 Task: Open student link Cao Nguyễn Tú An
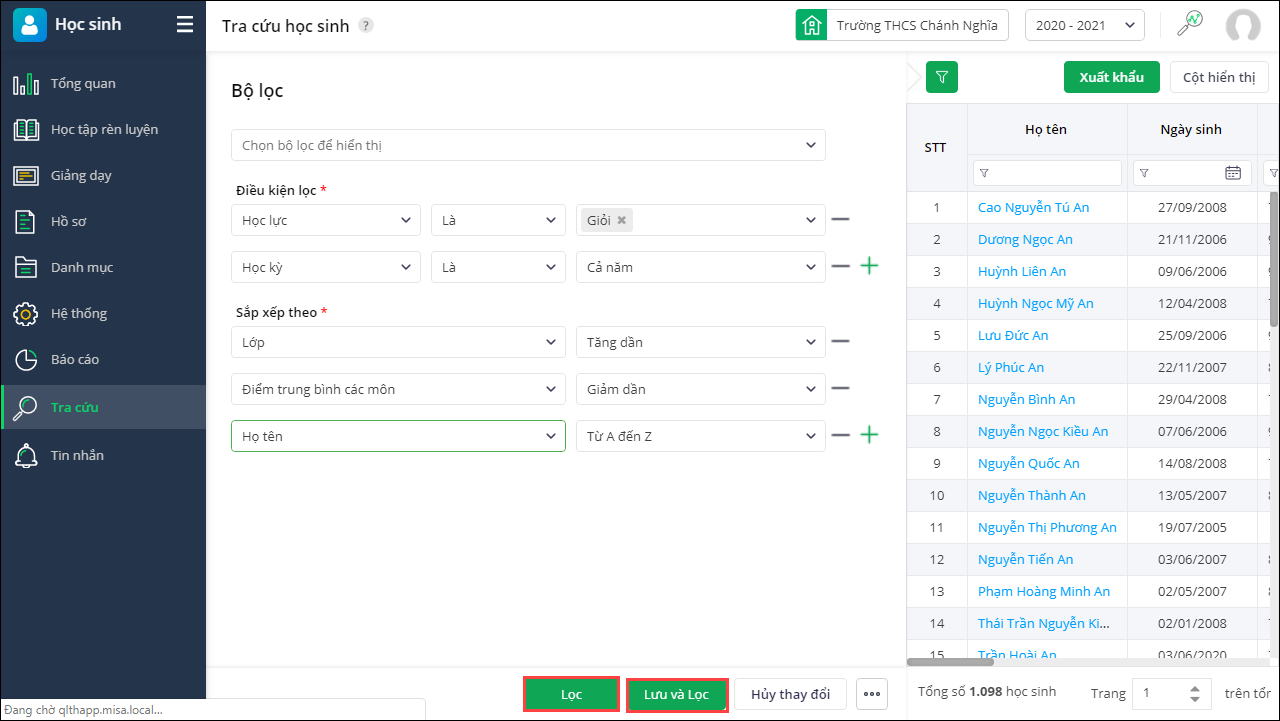coord(1033,207)
